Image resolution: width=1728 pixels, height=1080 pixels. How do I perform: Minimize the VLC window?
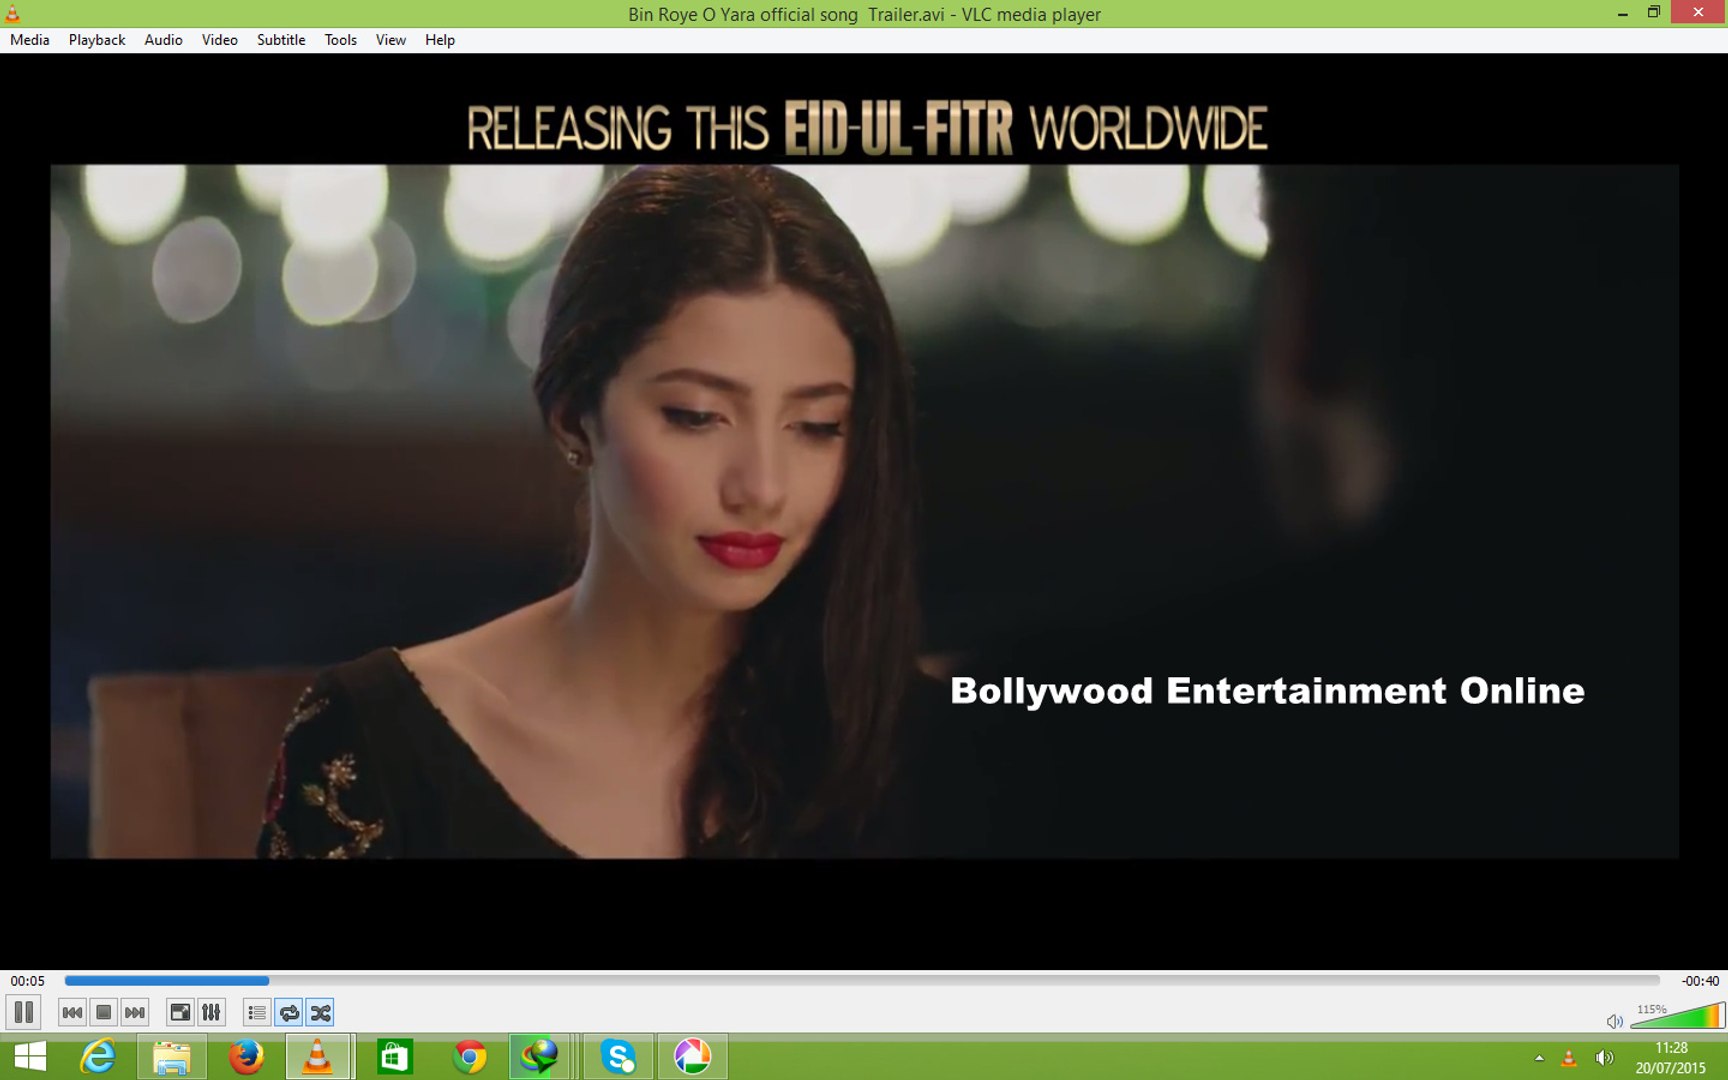(1622, 13)
